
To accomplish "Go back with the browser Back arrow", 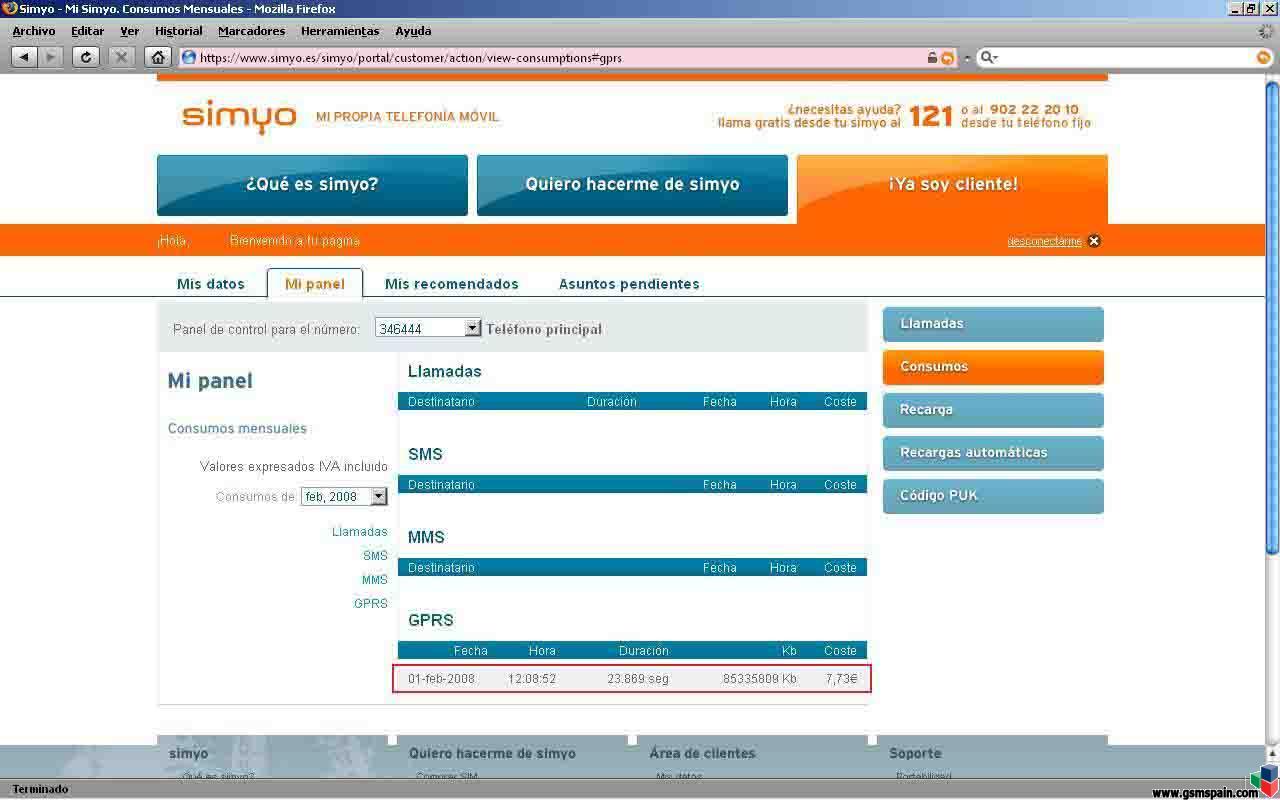I will (x=25, y=57).
